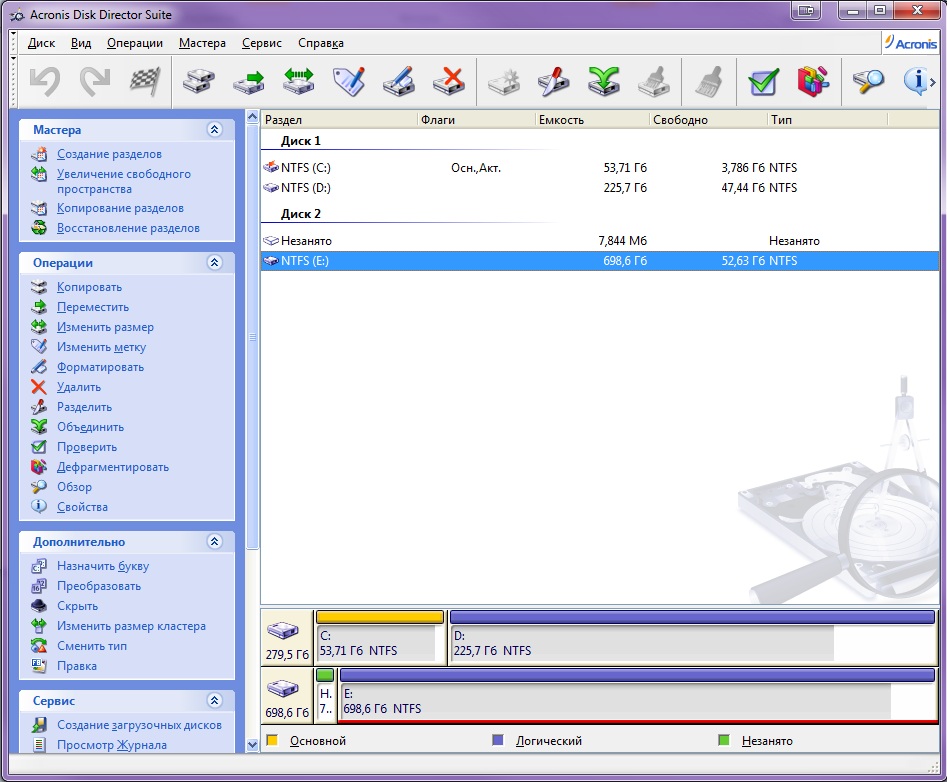Select the NTFS (C:) partition row

click(600, 167)
